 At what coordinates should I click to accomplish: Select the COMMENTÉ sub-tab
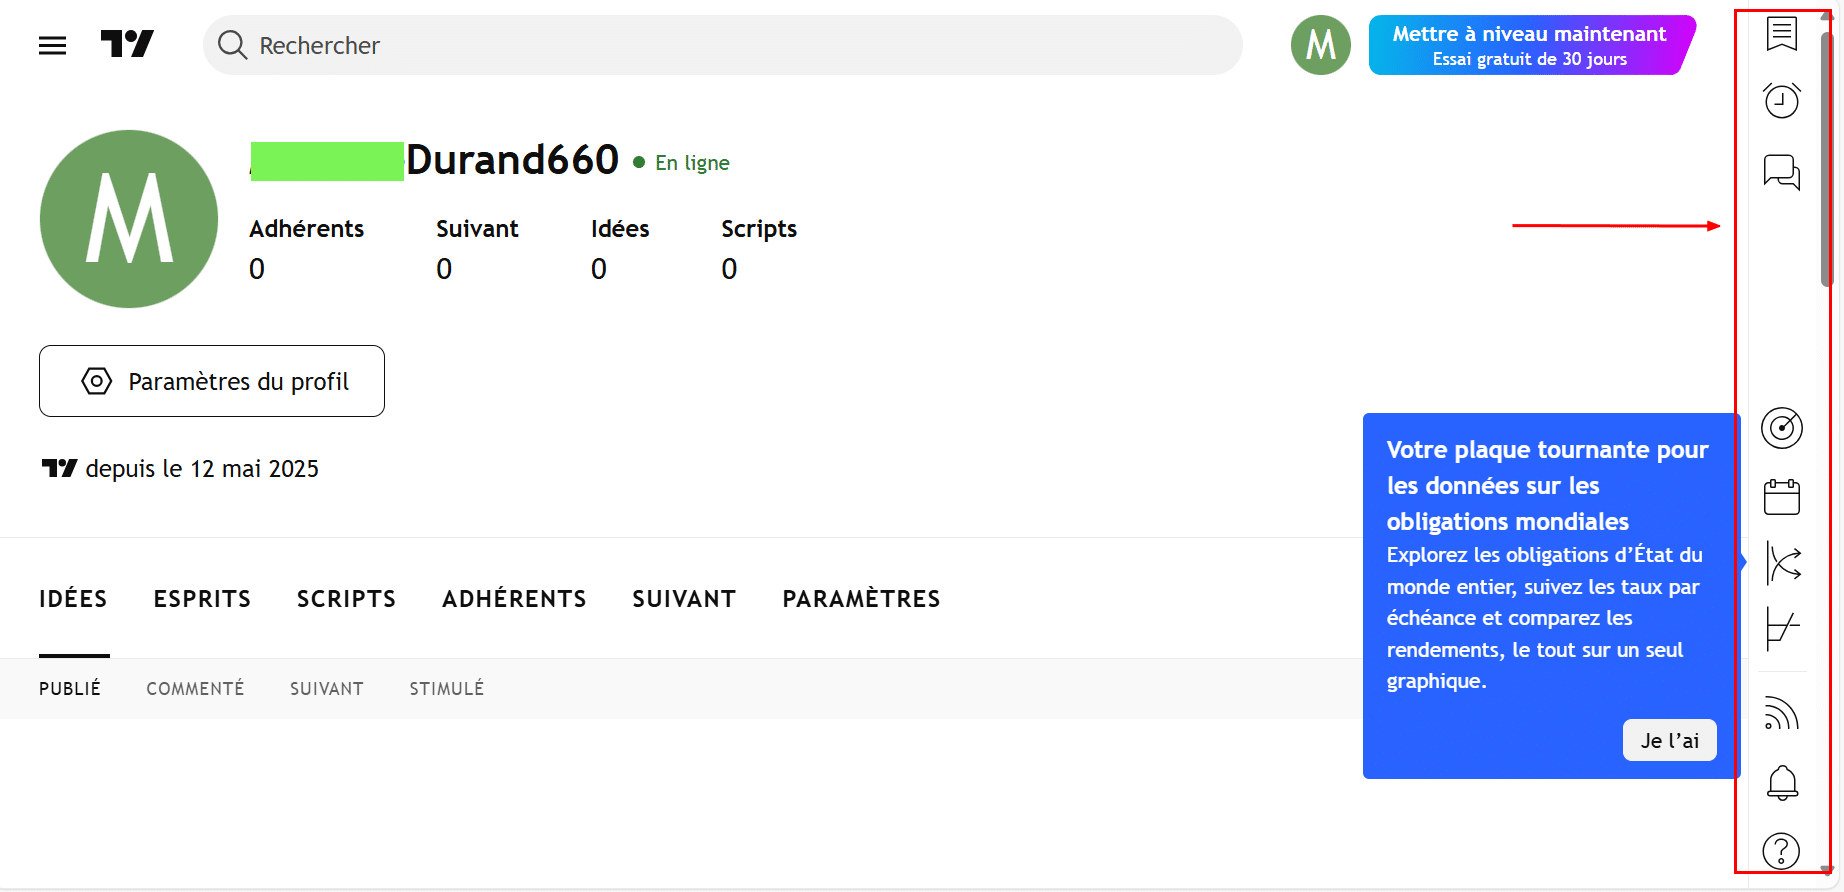(x=195, y=689)
